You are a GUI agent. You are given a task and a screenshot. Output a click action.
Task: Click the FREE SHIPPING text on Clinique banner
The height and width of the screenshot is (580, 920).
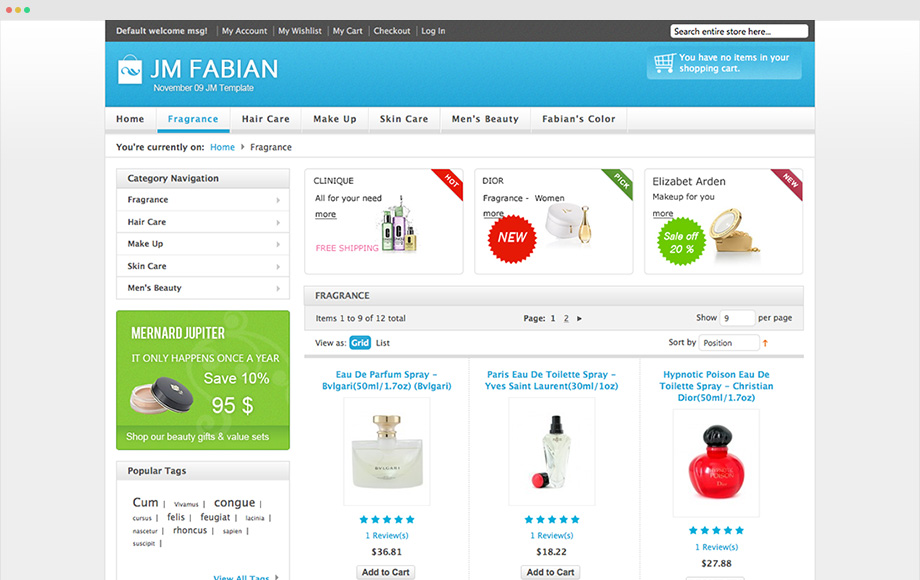[347, 249]
